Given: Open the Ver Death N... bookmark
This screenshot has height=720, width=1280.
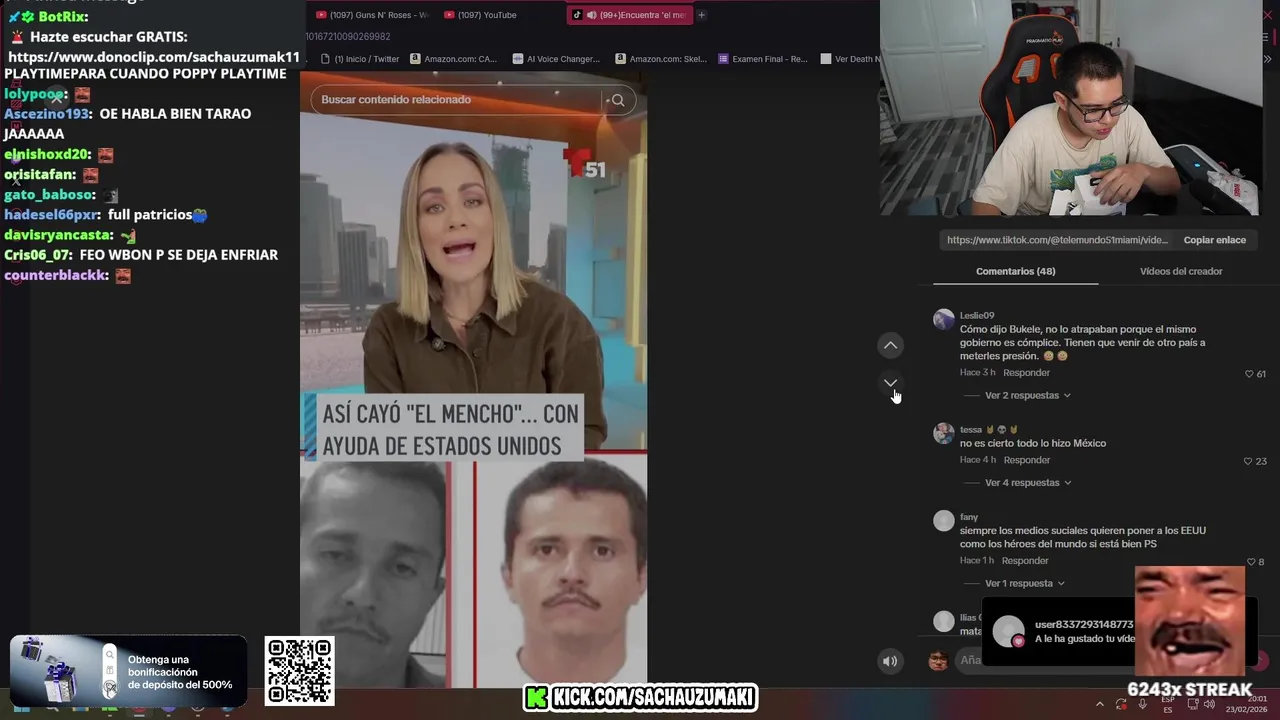Looking at the screenshot, I should 850,59.
